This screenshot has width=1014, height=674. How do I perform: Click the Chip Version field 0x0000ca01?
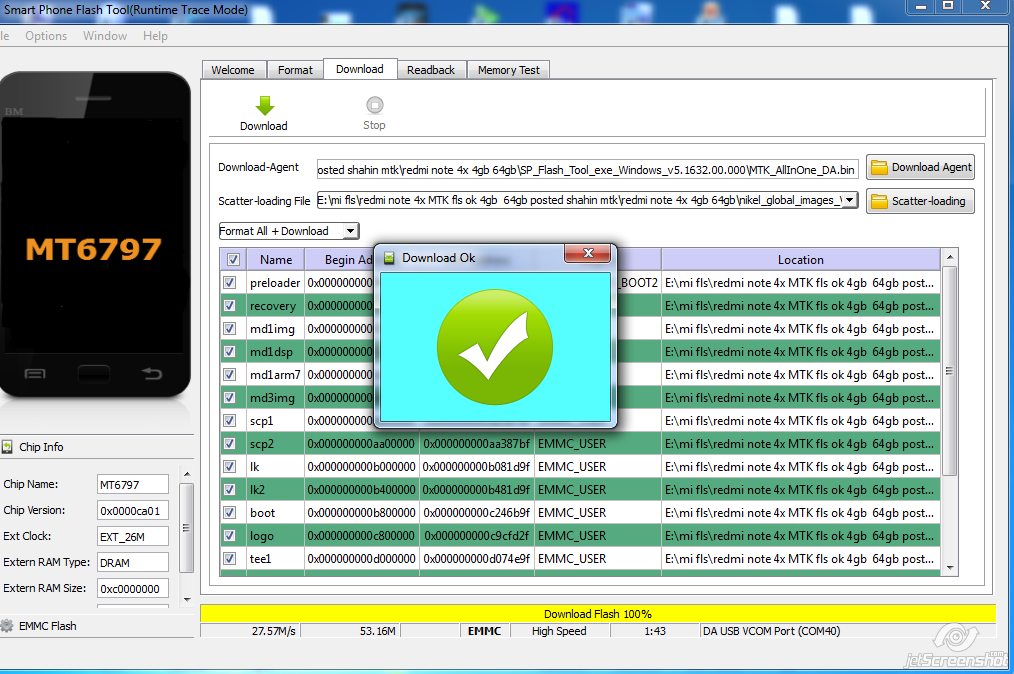tap(133, 510)
